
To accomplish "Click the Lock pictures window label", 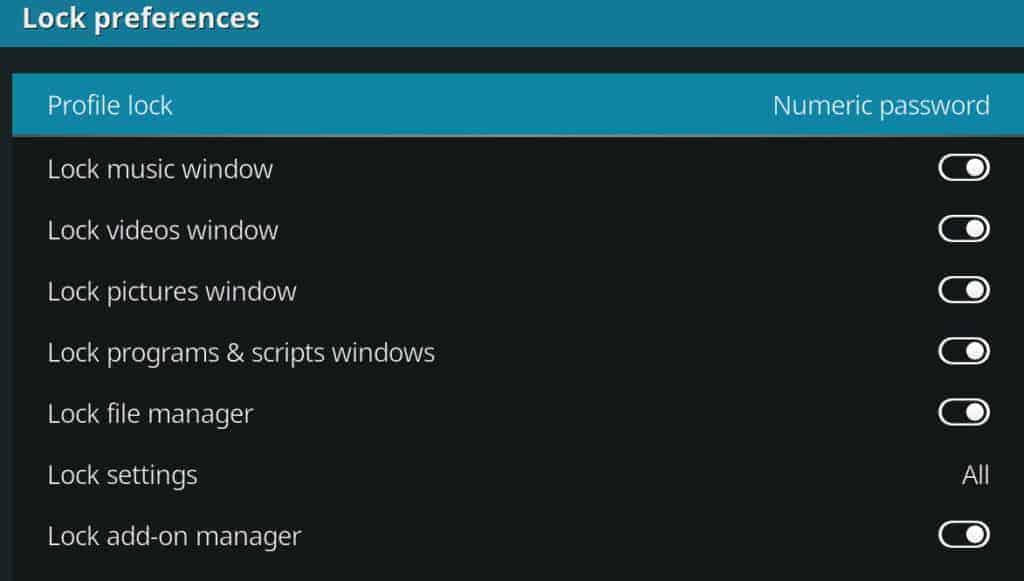I will 172,292.
